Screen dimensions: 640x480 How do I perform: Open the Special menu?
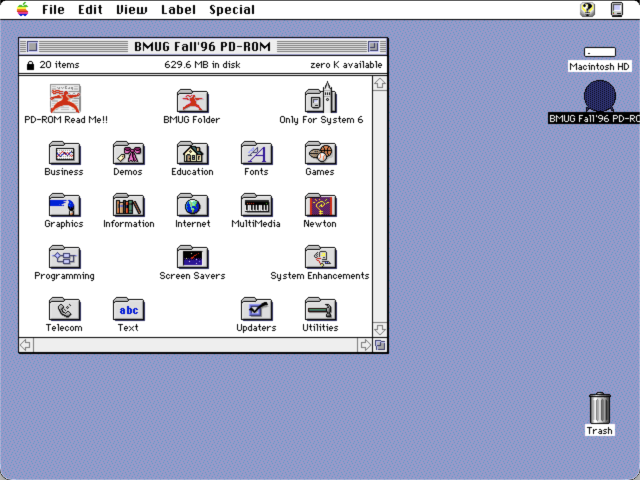[232, 9]
